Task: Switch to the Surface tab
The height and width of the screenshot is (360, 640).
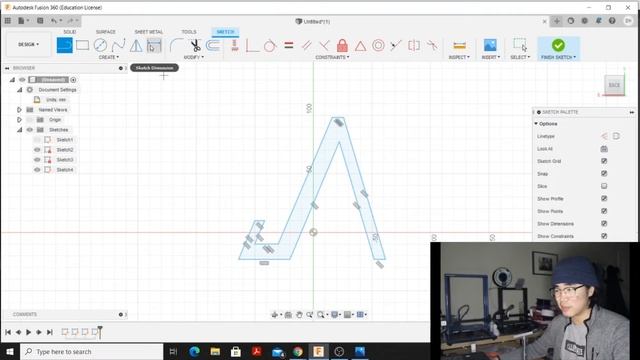Action: [x=106, y=32]
